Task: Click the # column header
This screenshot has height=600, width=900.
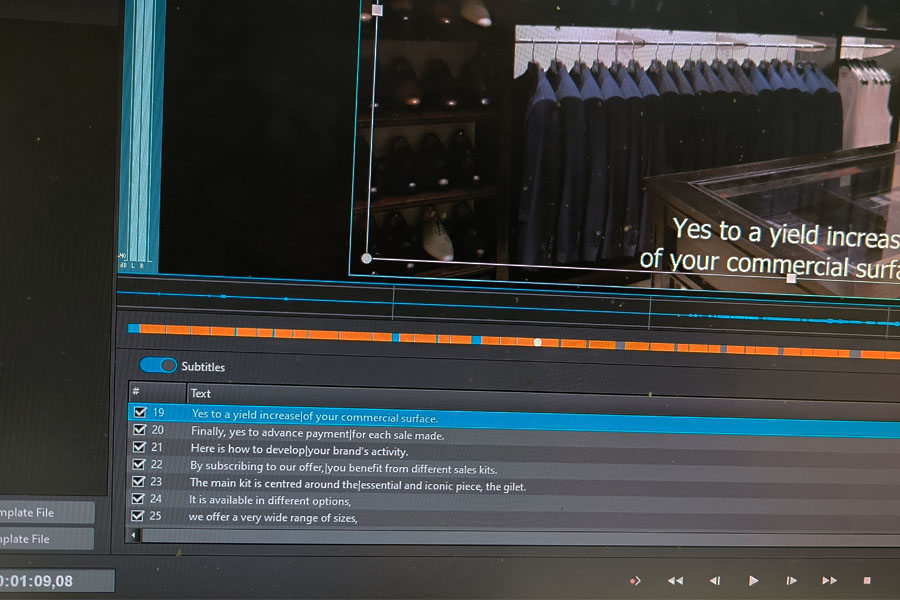Action: [x=157, y=392]
